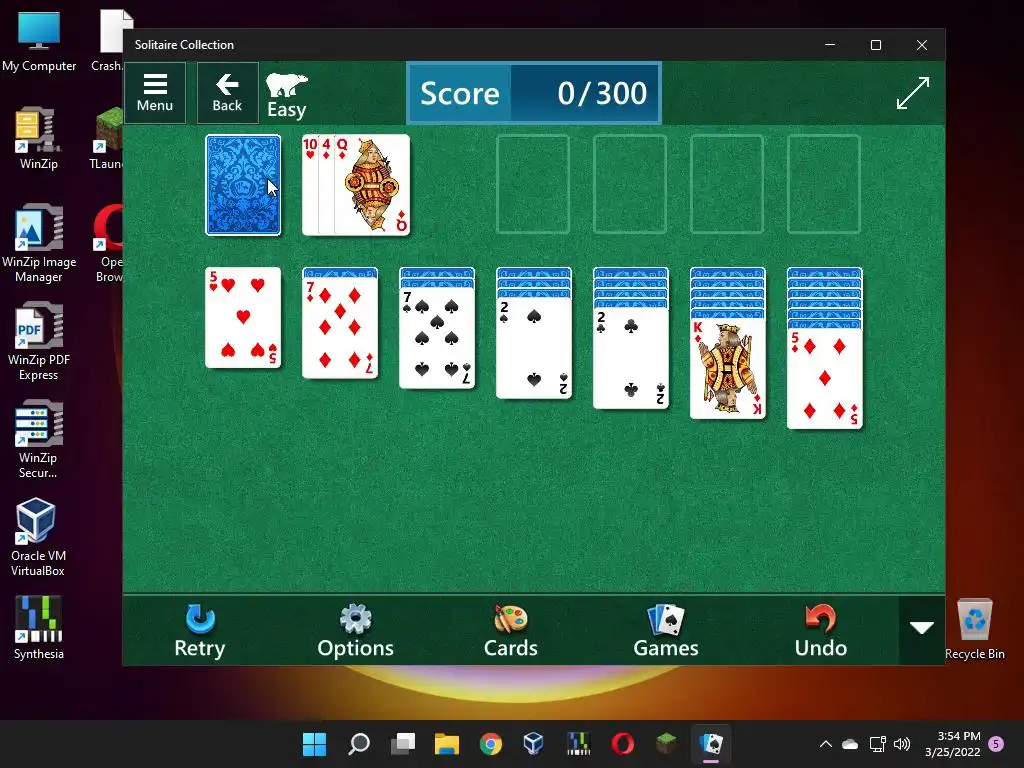
Task: Open the Solitaire hamburger Menu
Action: (x=155, y=93)
